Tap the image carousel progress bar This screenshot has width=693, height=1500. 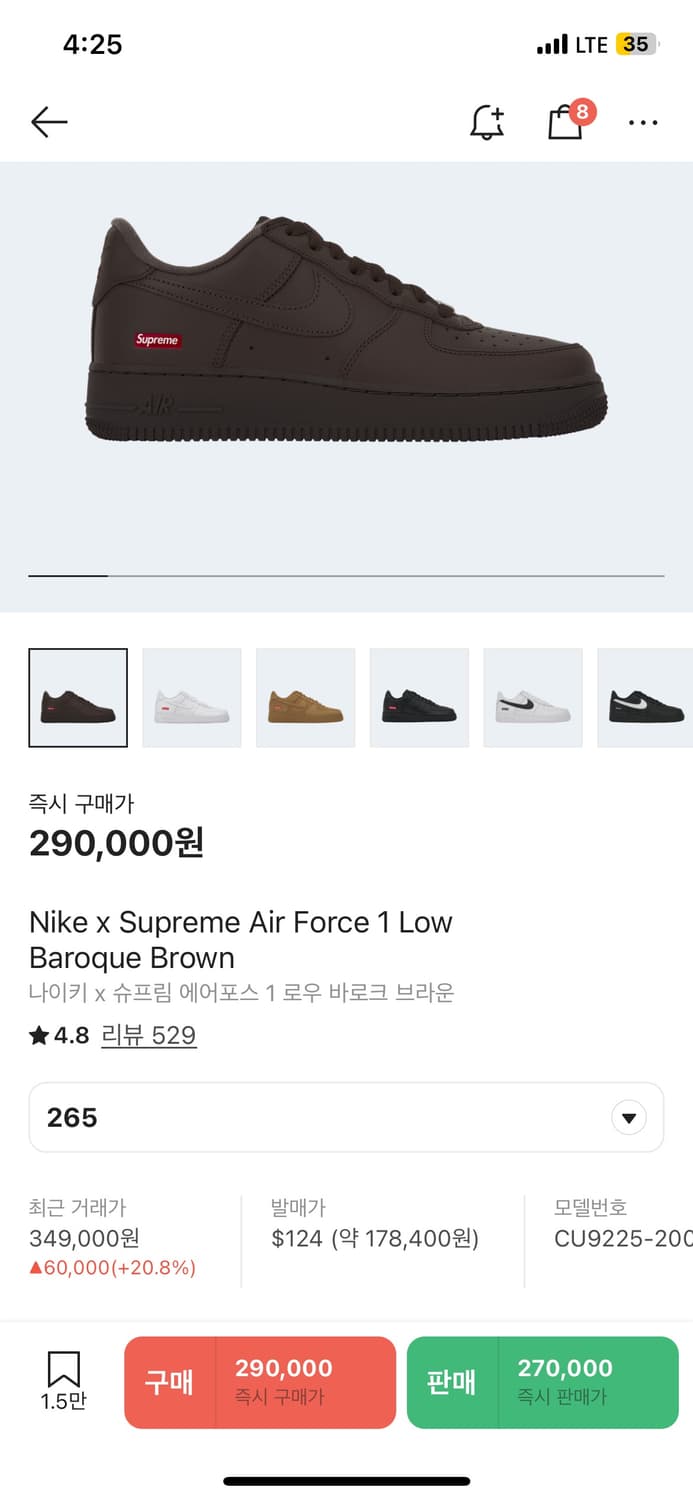pos(346,576)
